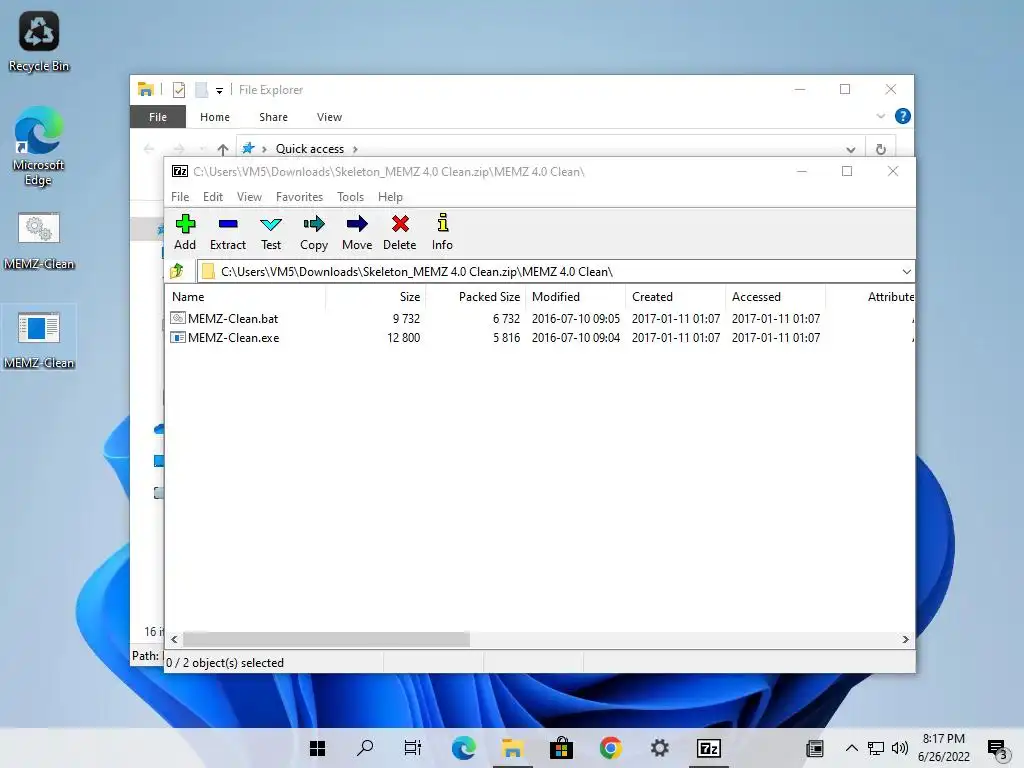Image resolution: width=1024 pixels, height=768 pixels.
Task: Open Quick Access Toolbar customize dropdown
Action: pos(219,91)
